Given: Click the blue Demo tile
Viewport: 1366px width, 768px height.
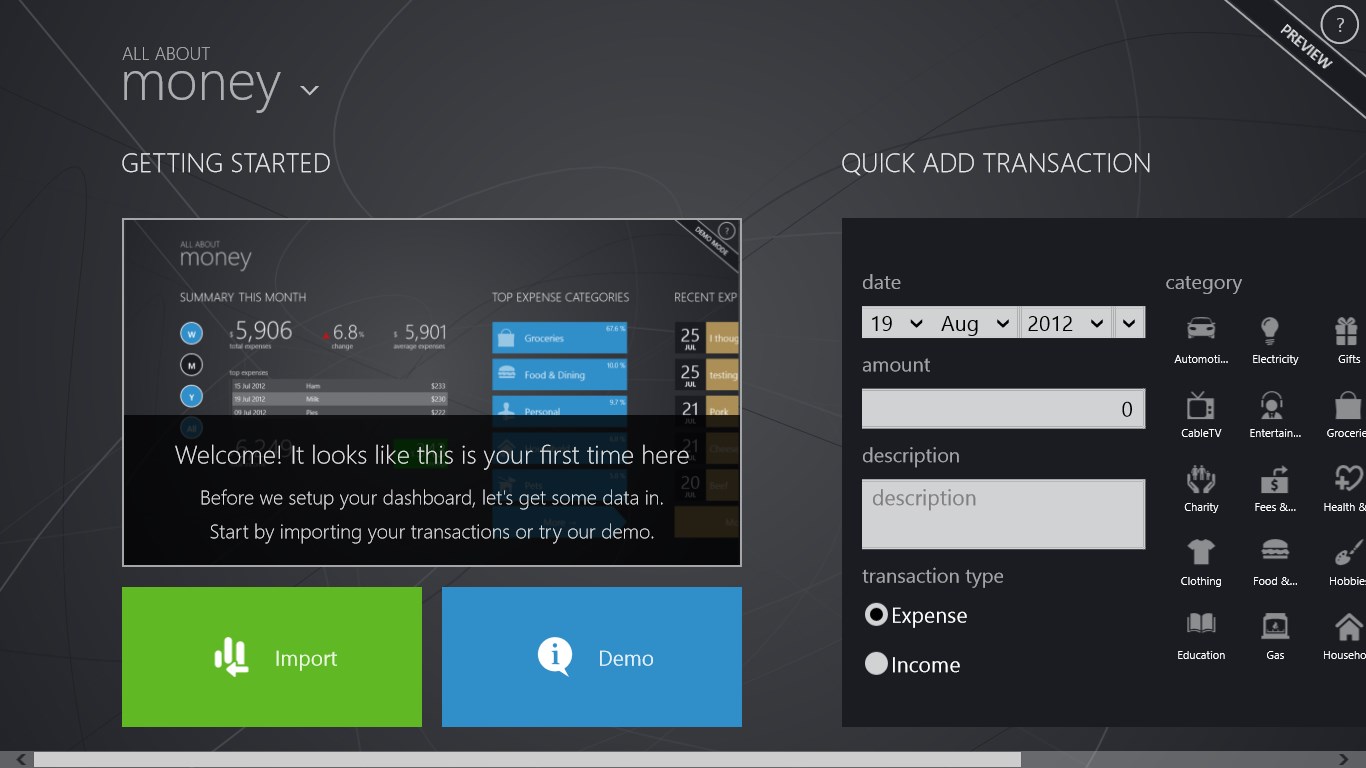Looking at the screenshot, I should point(592,657).
